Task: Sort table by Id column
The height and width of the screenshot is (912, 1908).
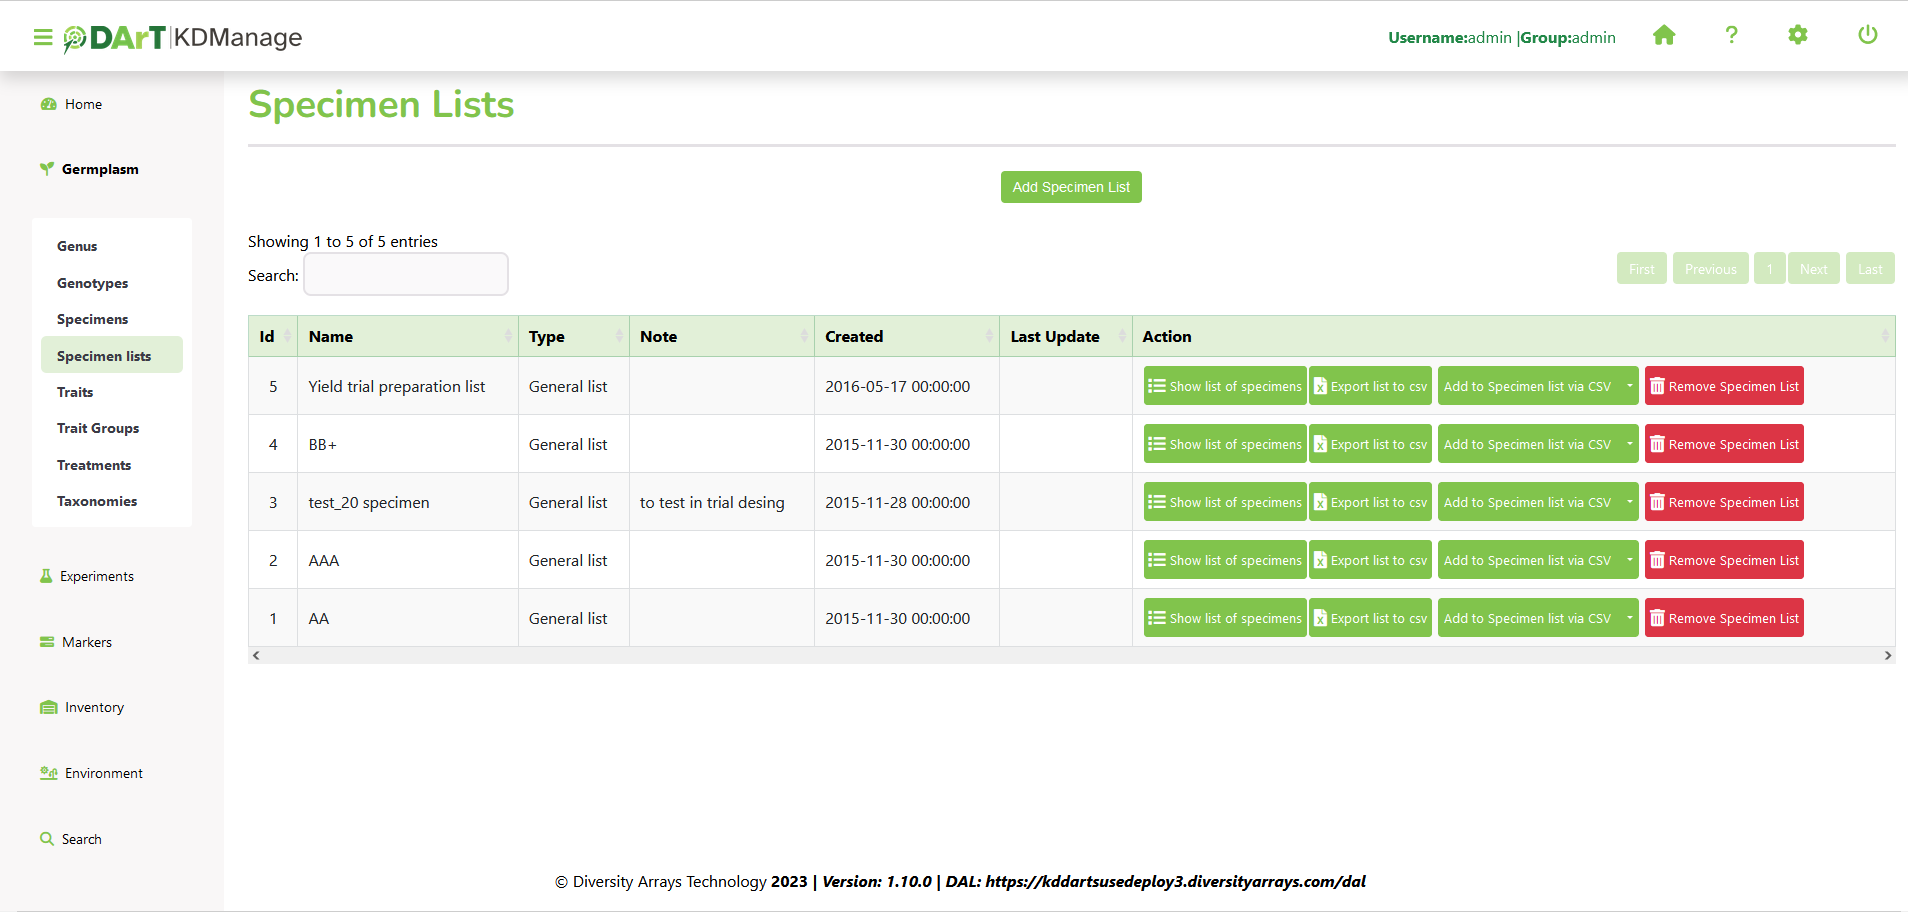Action: click(x=272, y=337)
